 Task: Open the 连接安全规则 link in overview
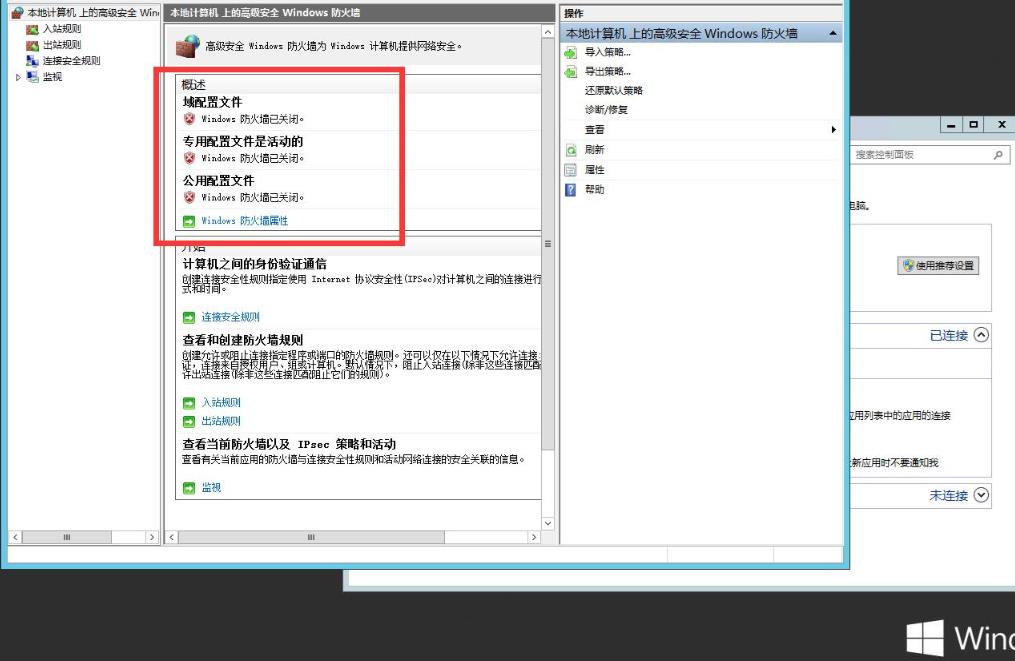230,317
